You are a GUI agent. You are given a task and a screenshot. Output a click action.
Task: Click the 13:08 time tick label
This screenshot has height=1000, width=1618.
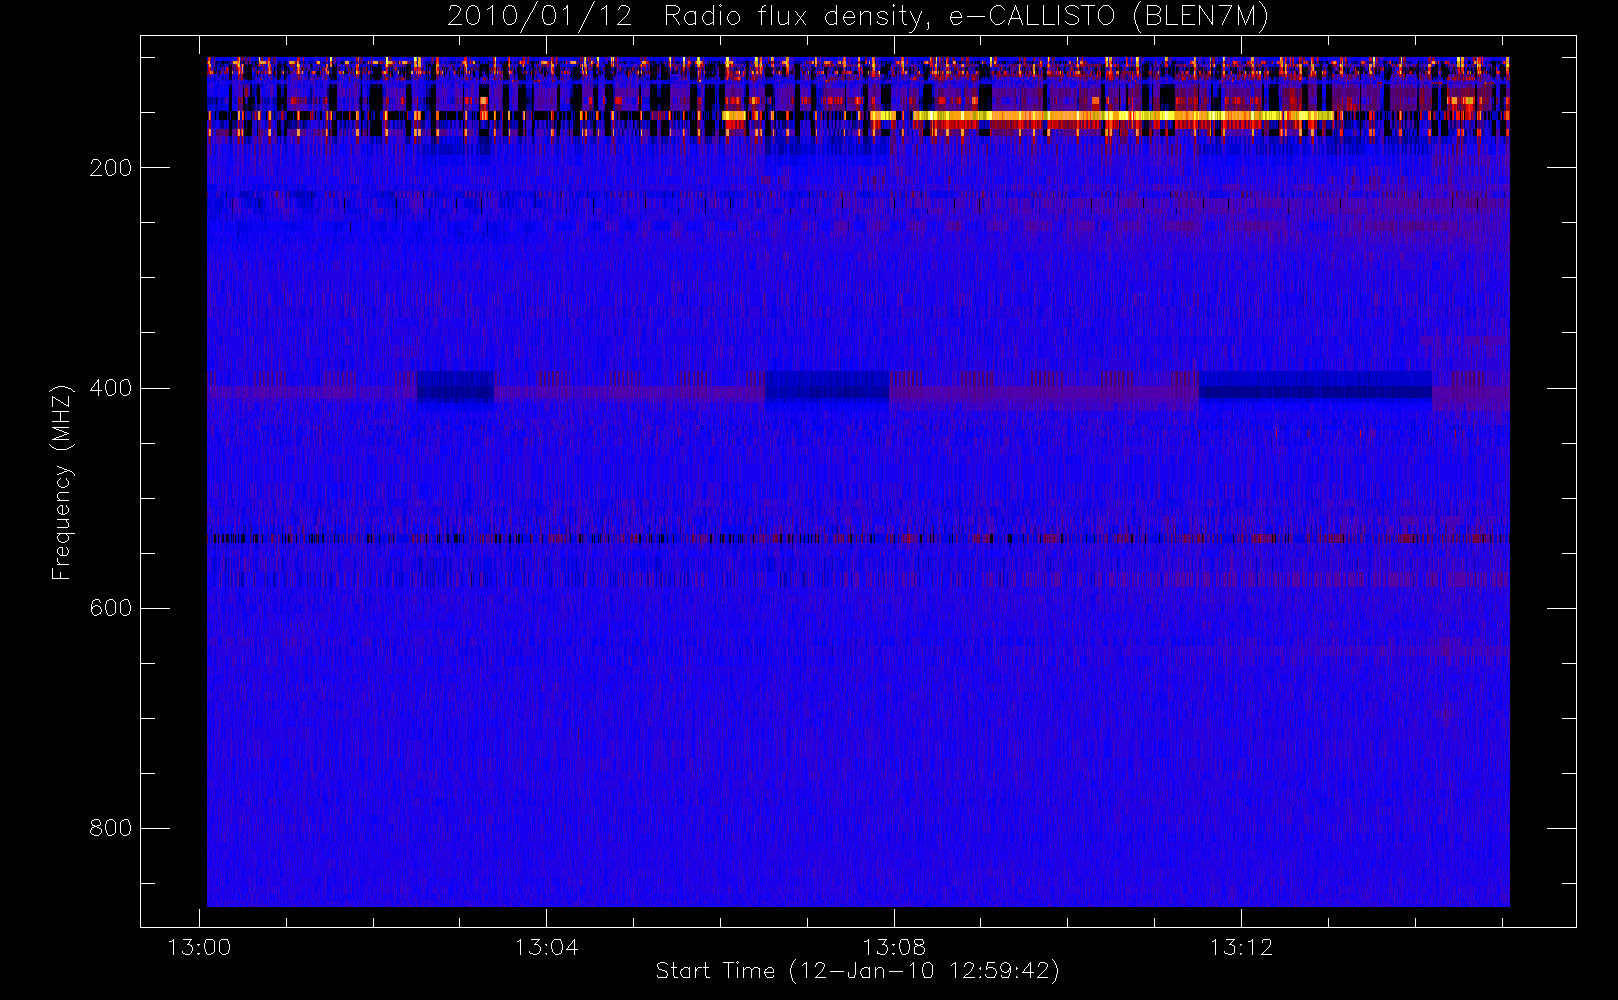pyautogui.click(x=894, y=947)
